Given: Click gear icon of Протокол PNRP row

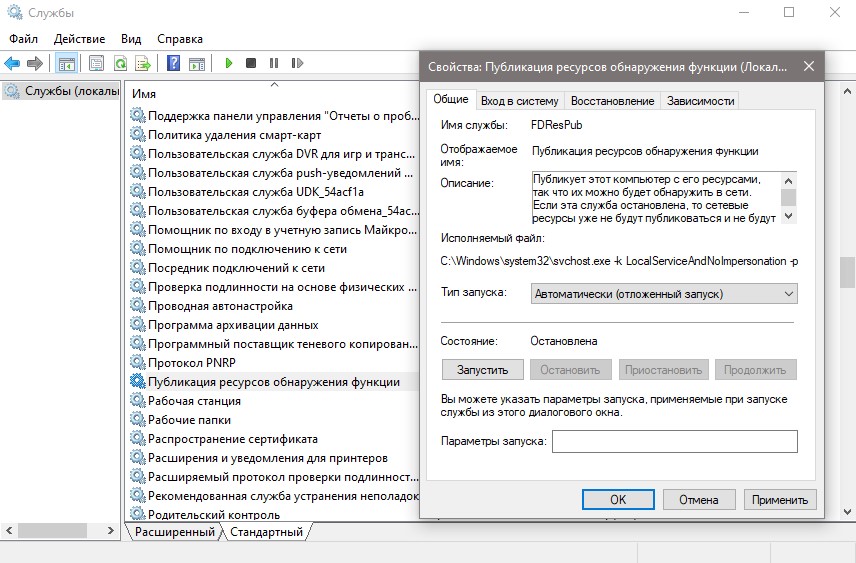Looking at the screenshot, I should 138,362.
